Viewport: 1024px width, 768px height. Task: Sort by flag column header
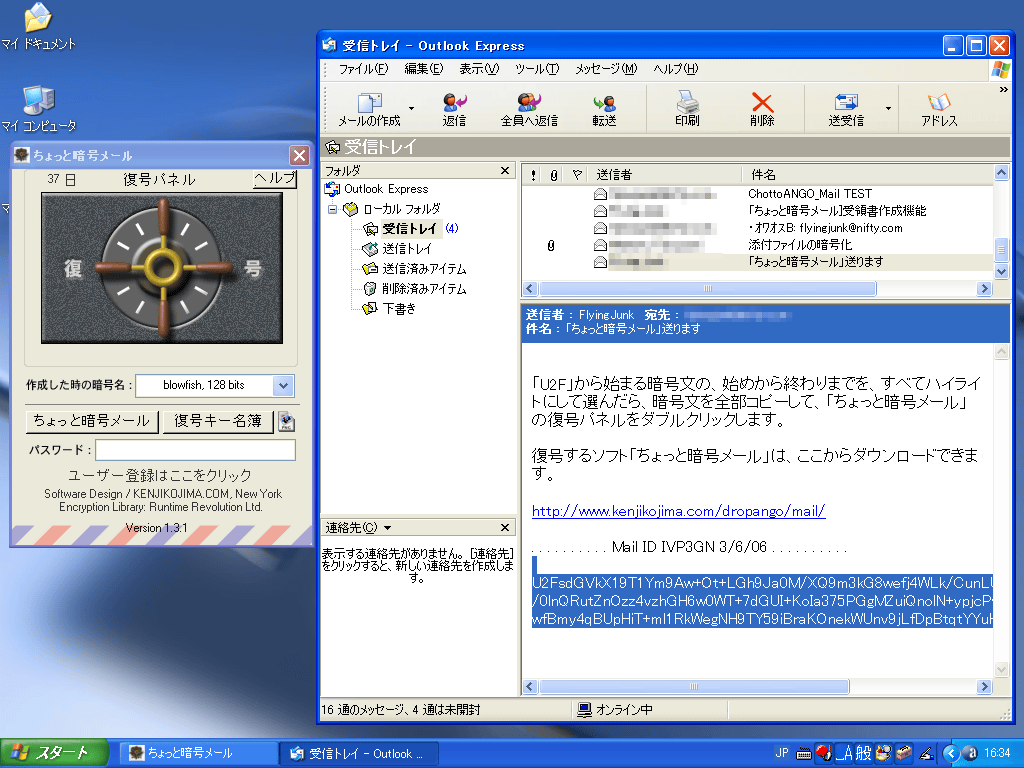[x=577, y=175]
